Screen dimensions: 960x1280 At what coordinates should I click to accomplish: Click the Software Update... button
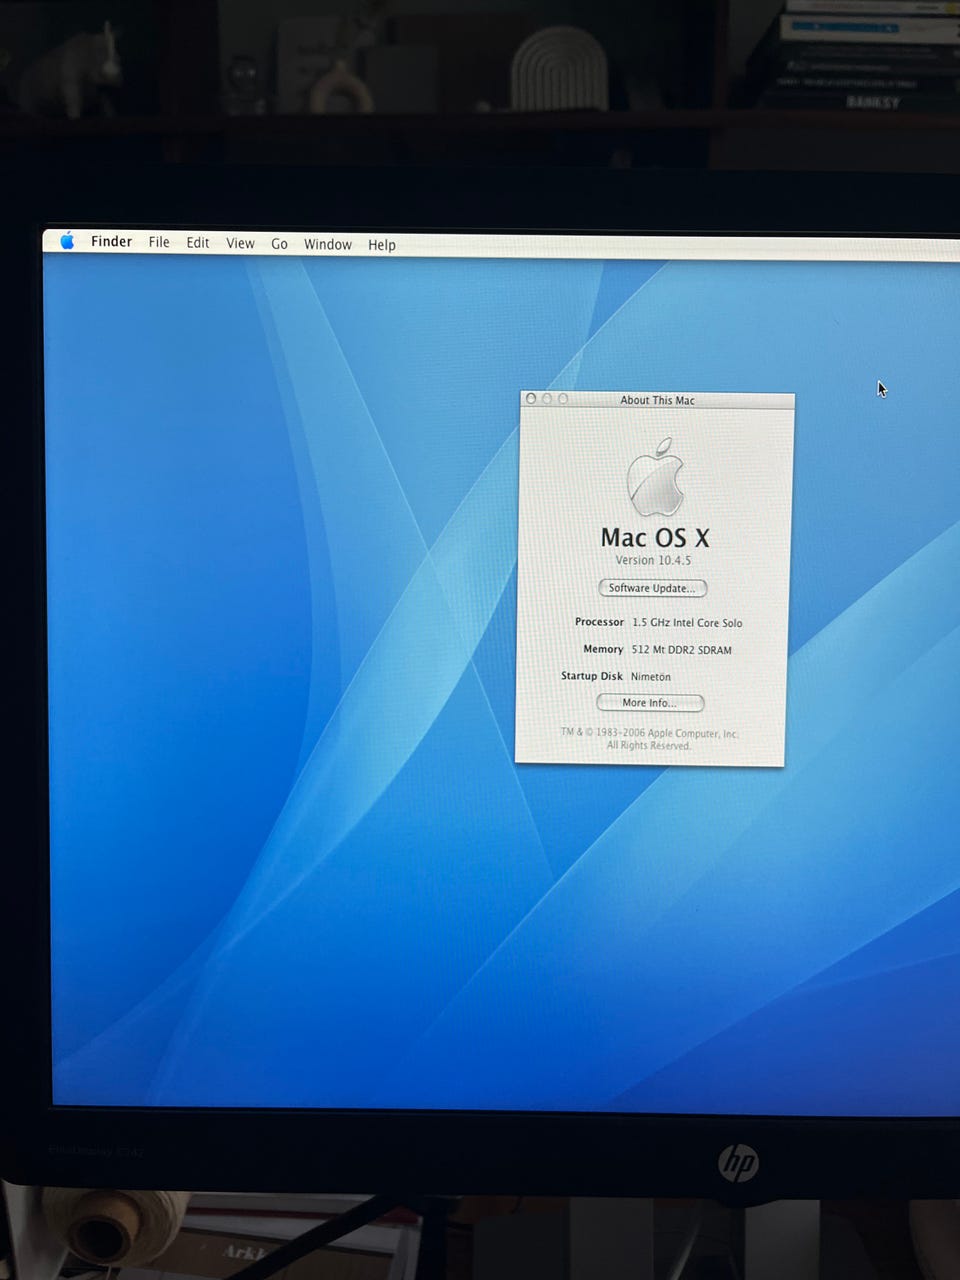652,588
